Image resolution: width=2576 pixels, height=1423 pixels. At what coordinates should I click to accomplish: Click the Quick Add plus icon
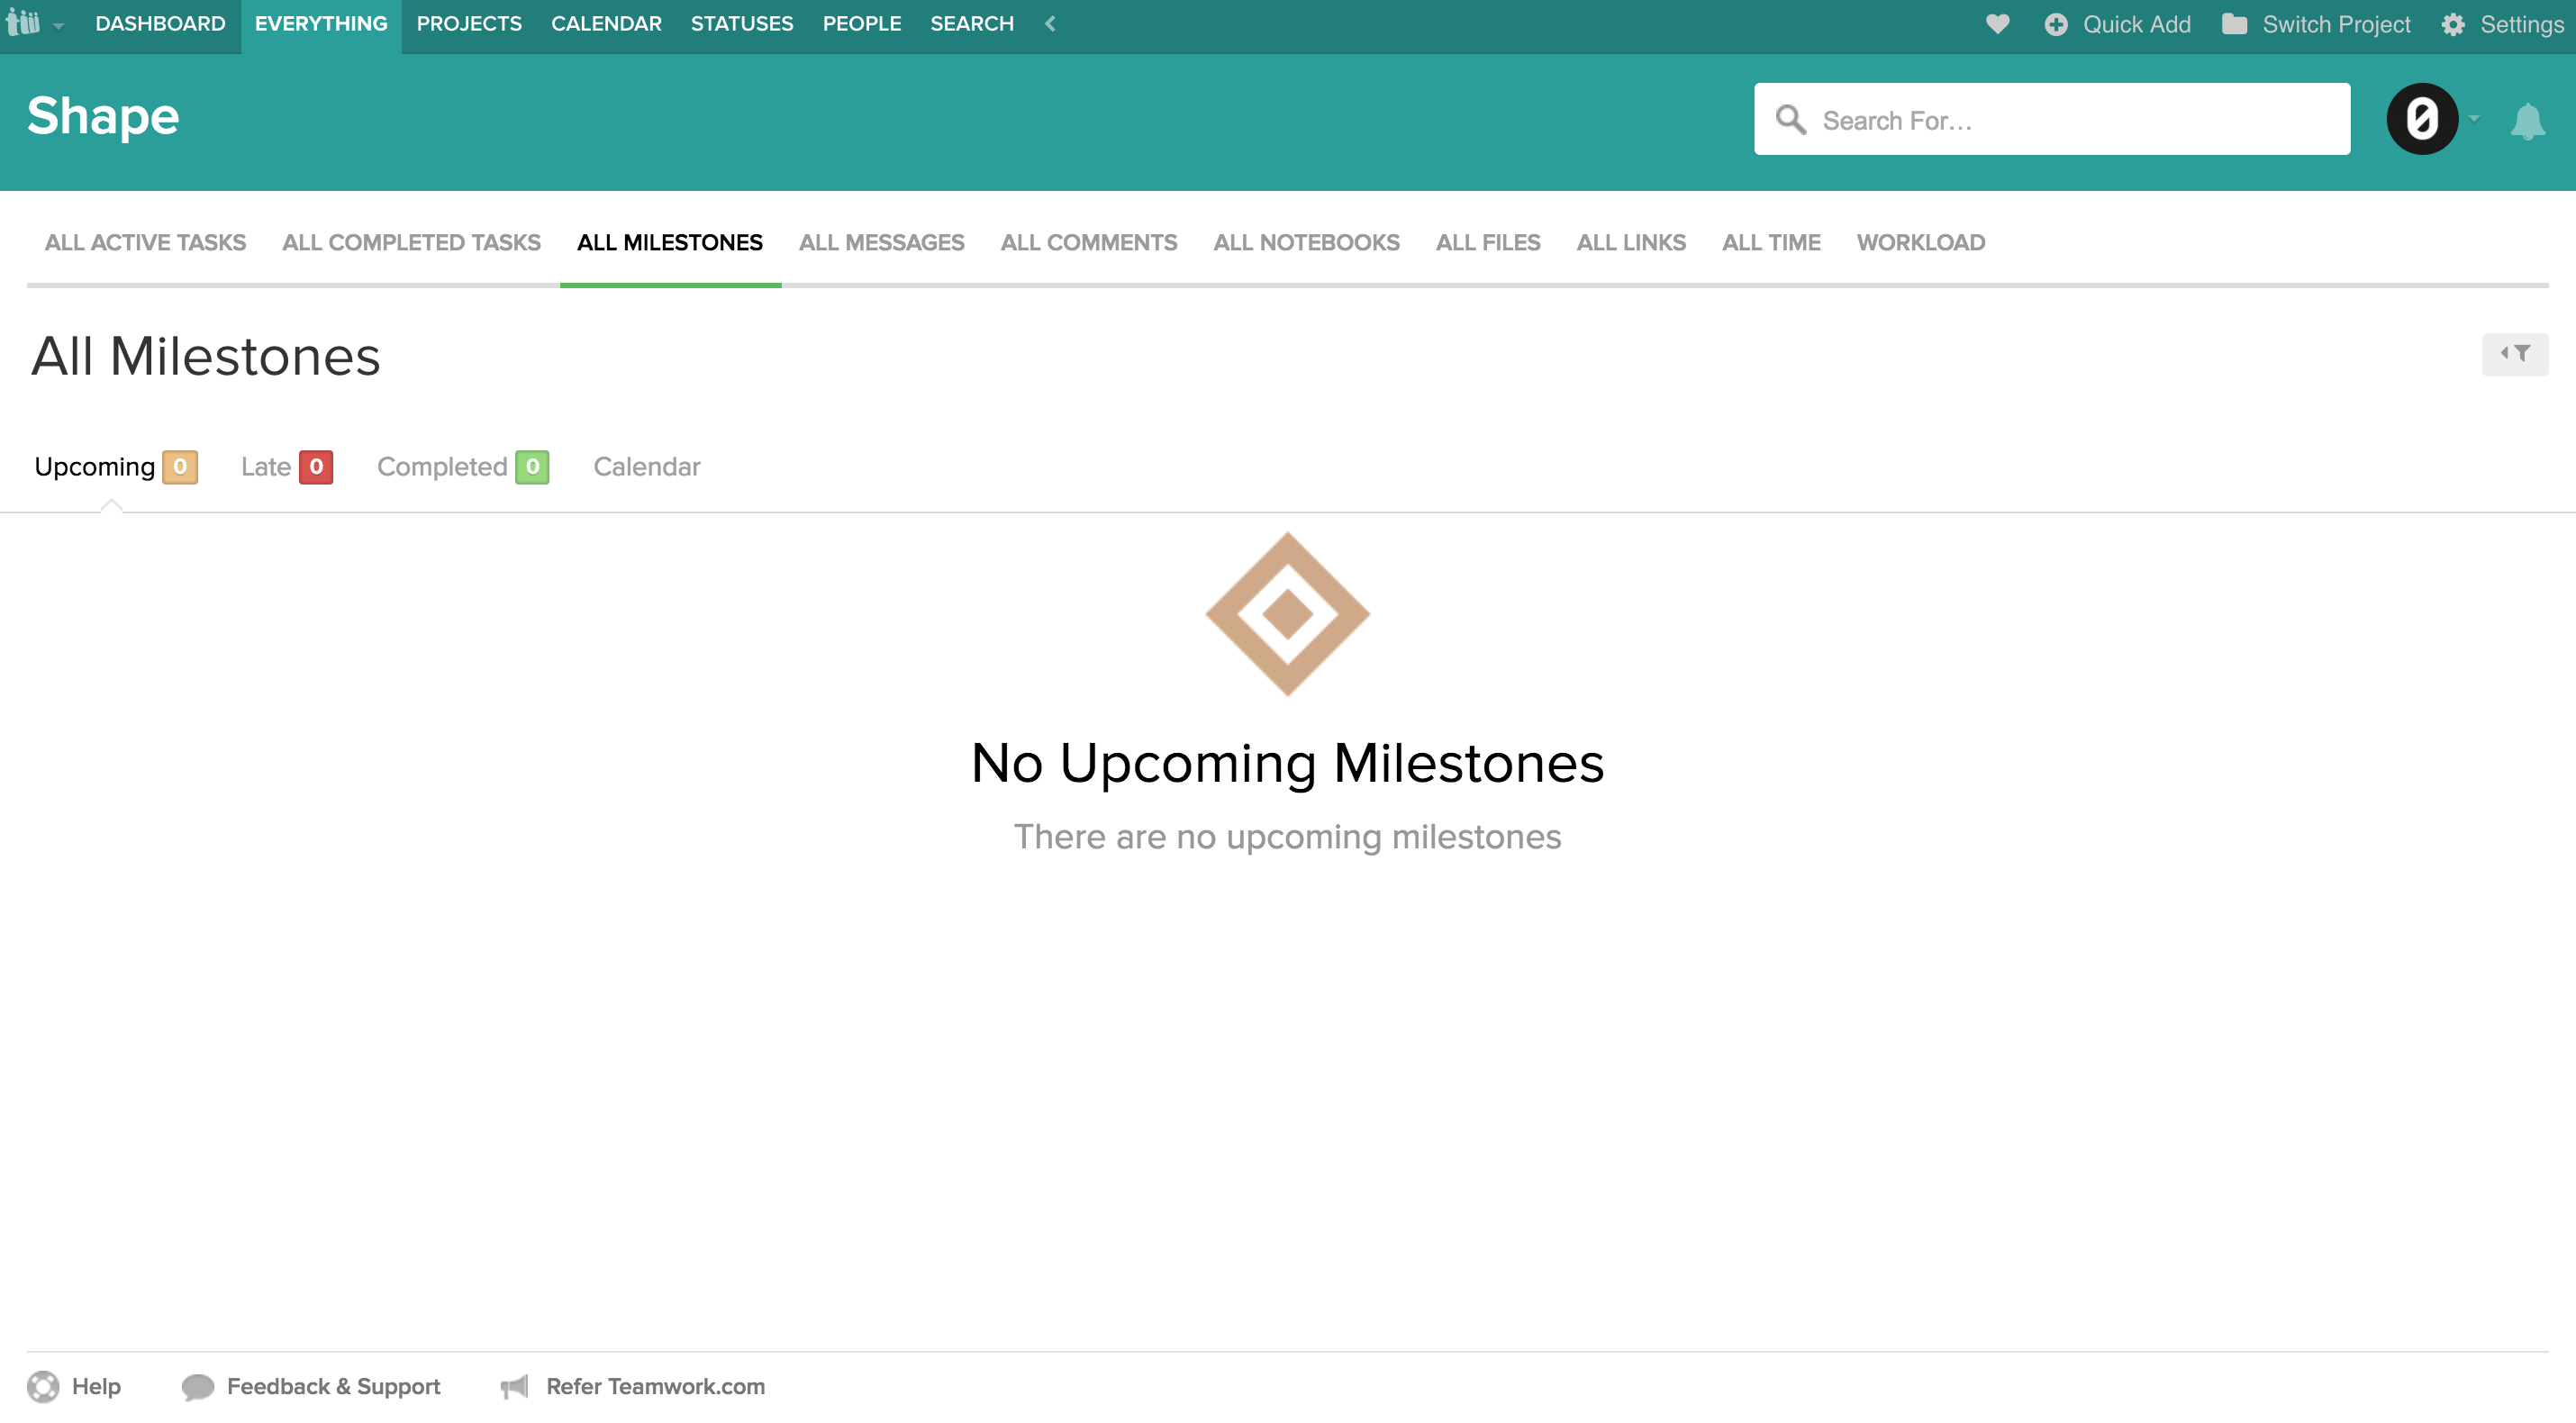click(2056, 25)
